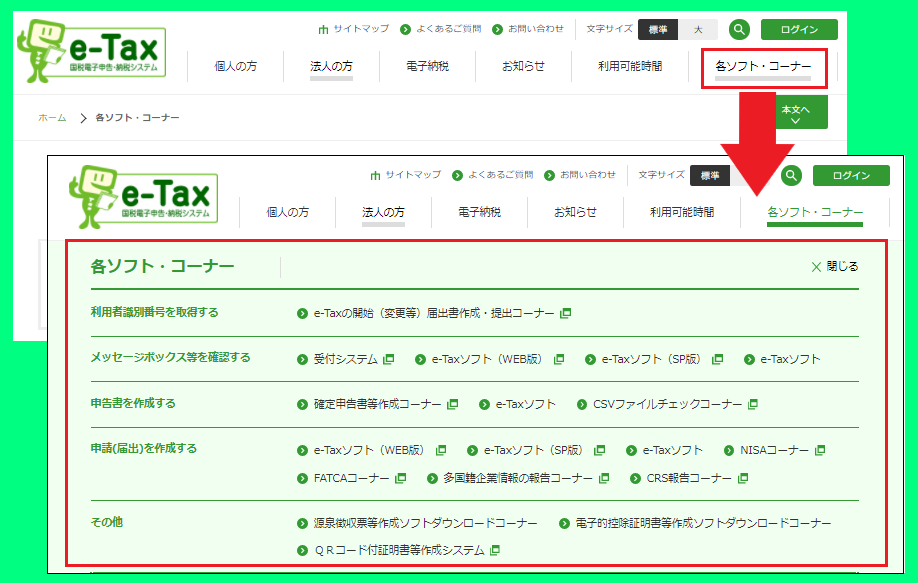Screen dimensions: 918x583
Task: Click the external-link icon beside CRS報告コーナー
Action: [x=743, y=478]
